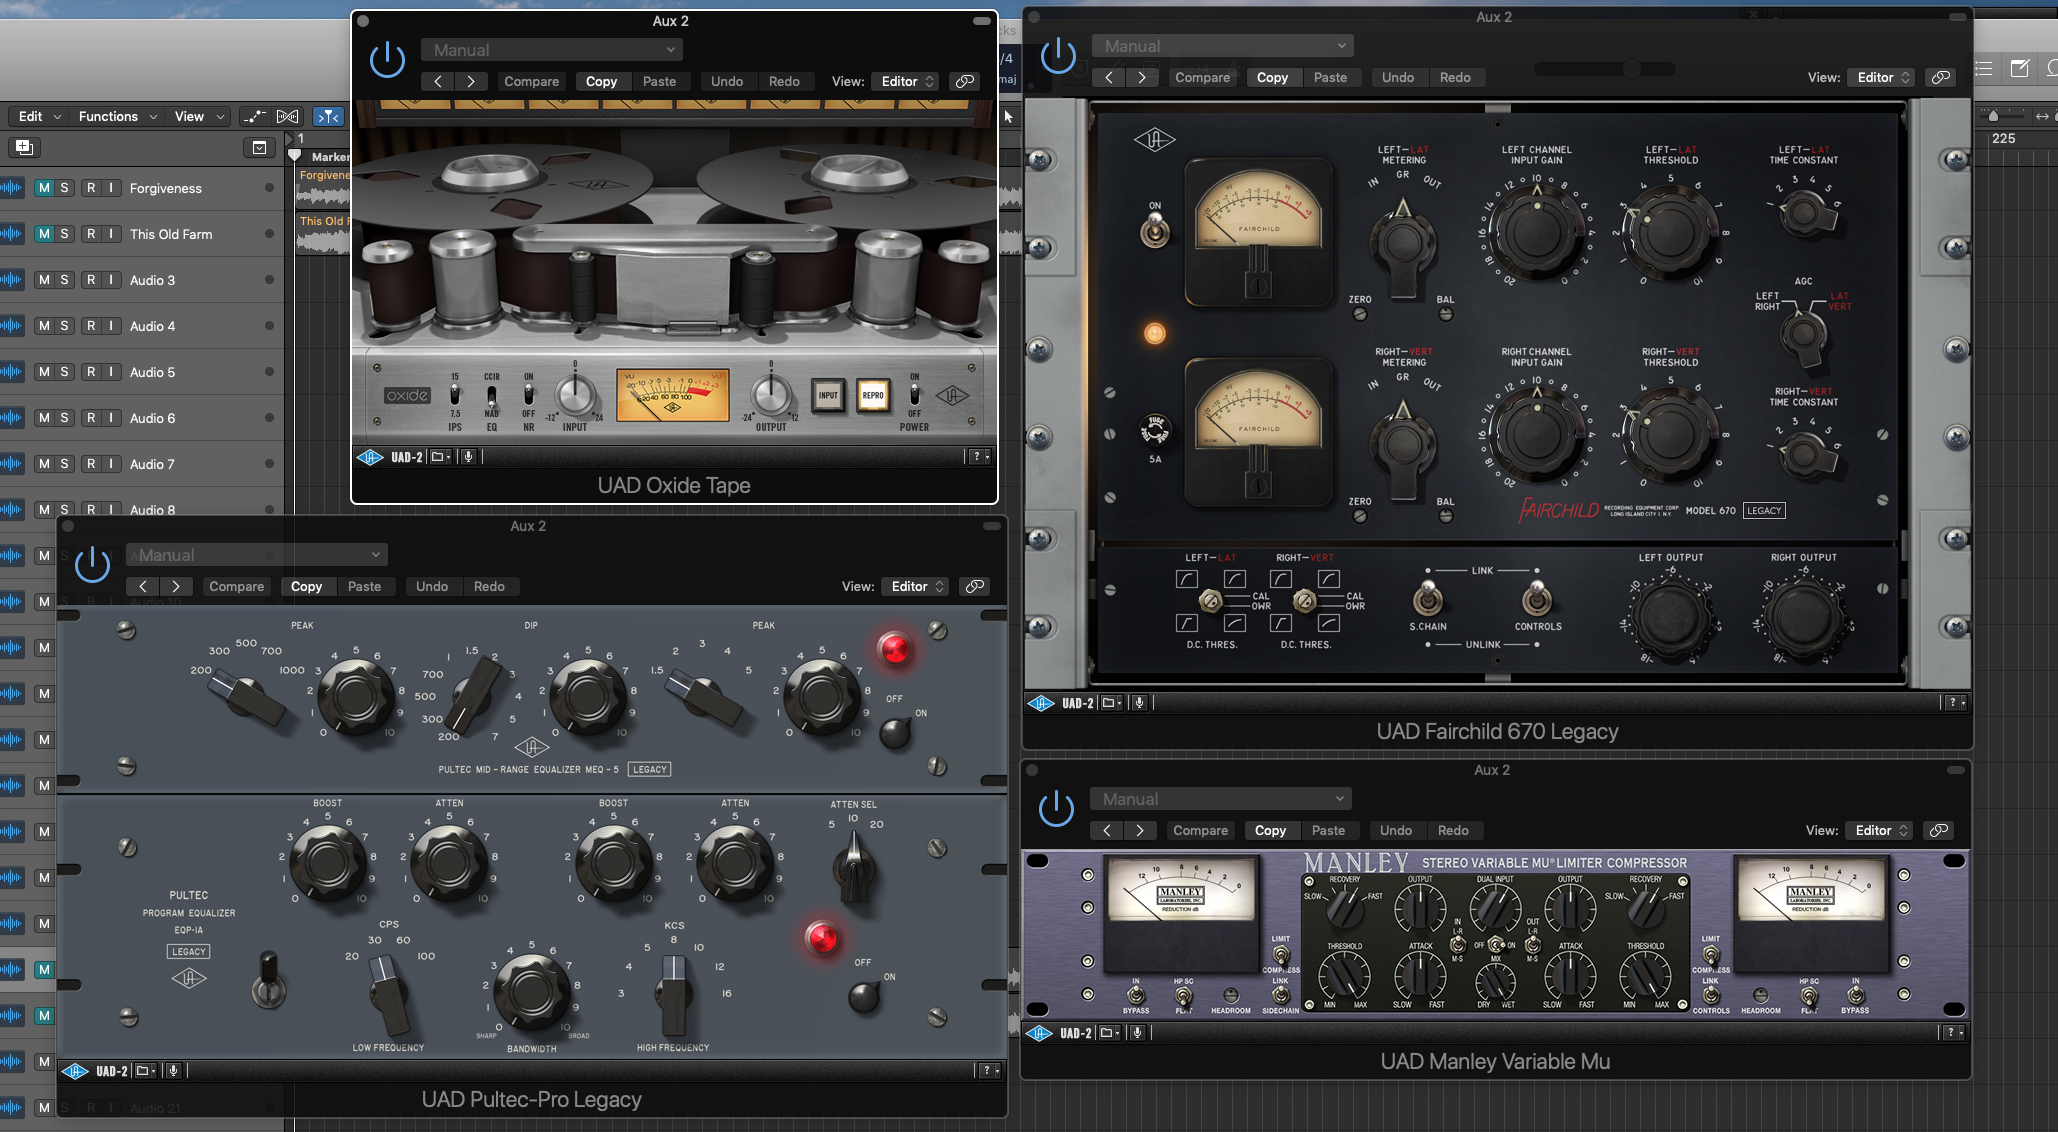Click the microphone icon in Oxide Tape UAD-2 bar
Image resolution: width=2058 pixels, height=1132 pixels.
467,457
